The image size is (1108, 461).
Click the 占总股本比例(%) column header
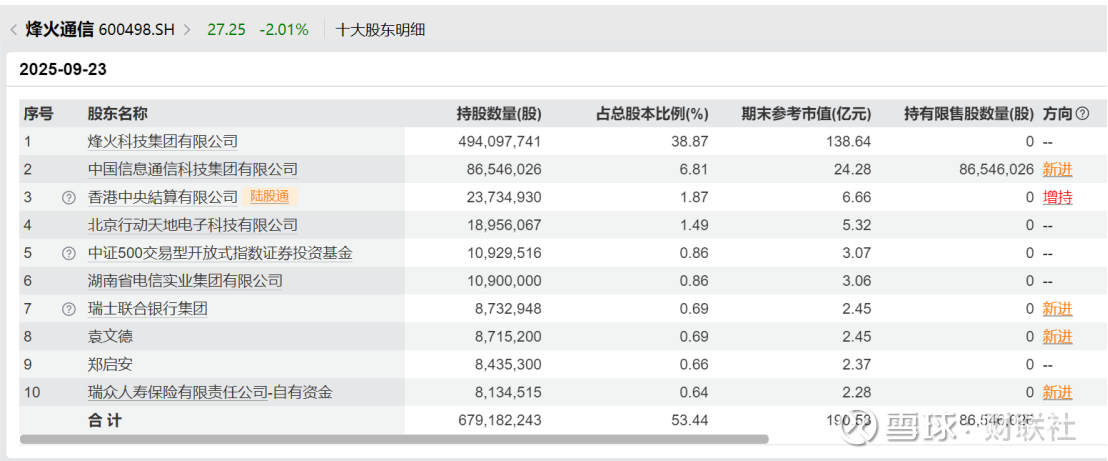pyautogui.click(x=652, y=113)
